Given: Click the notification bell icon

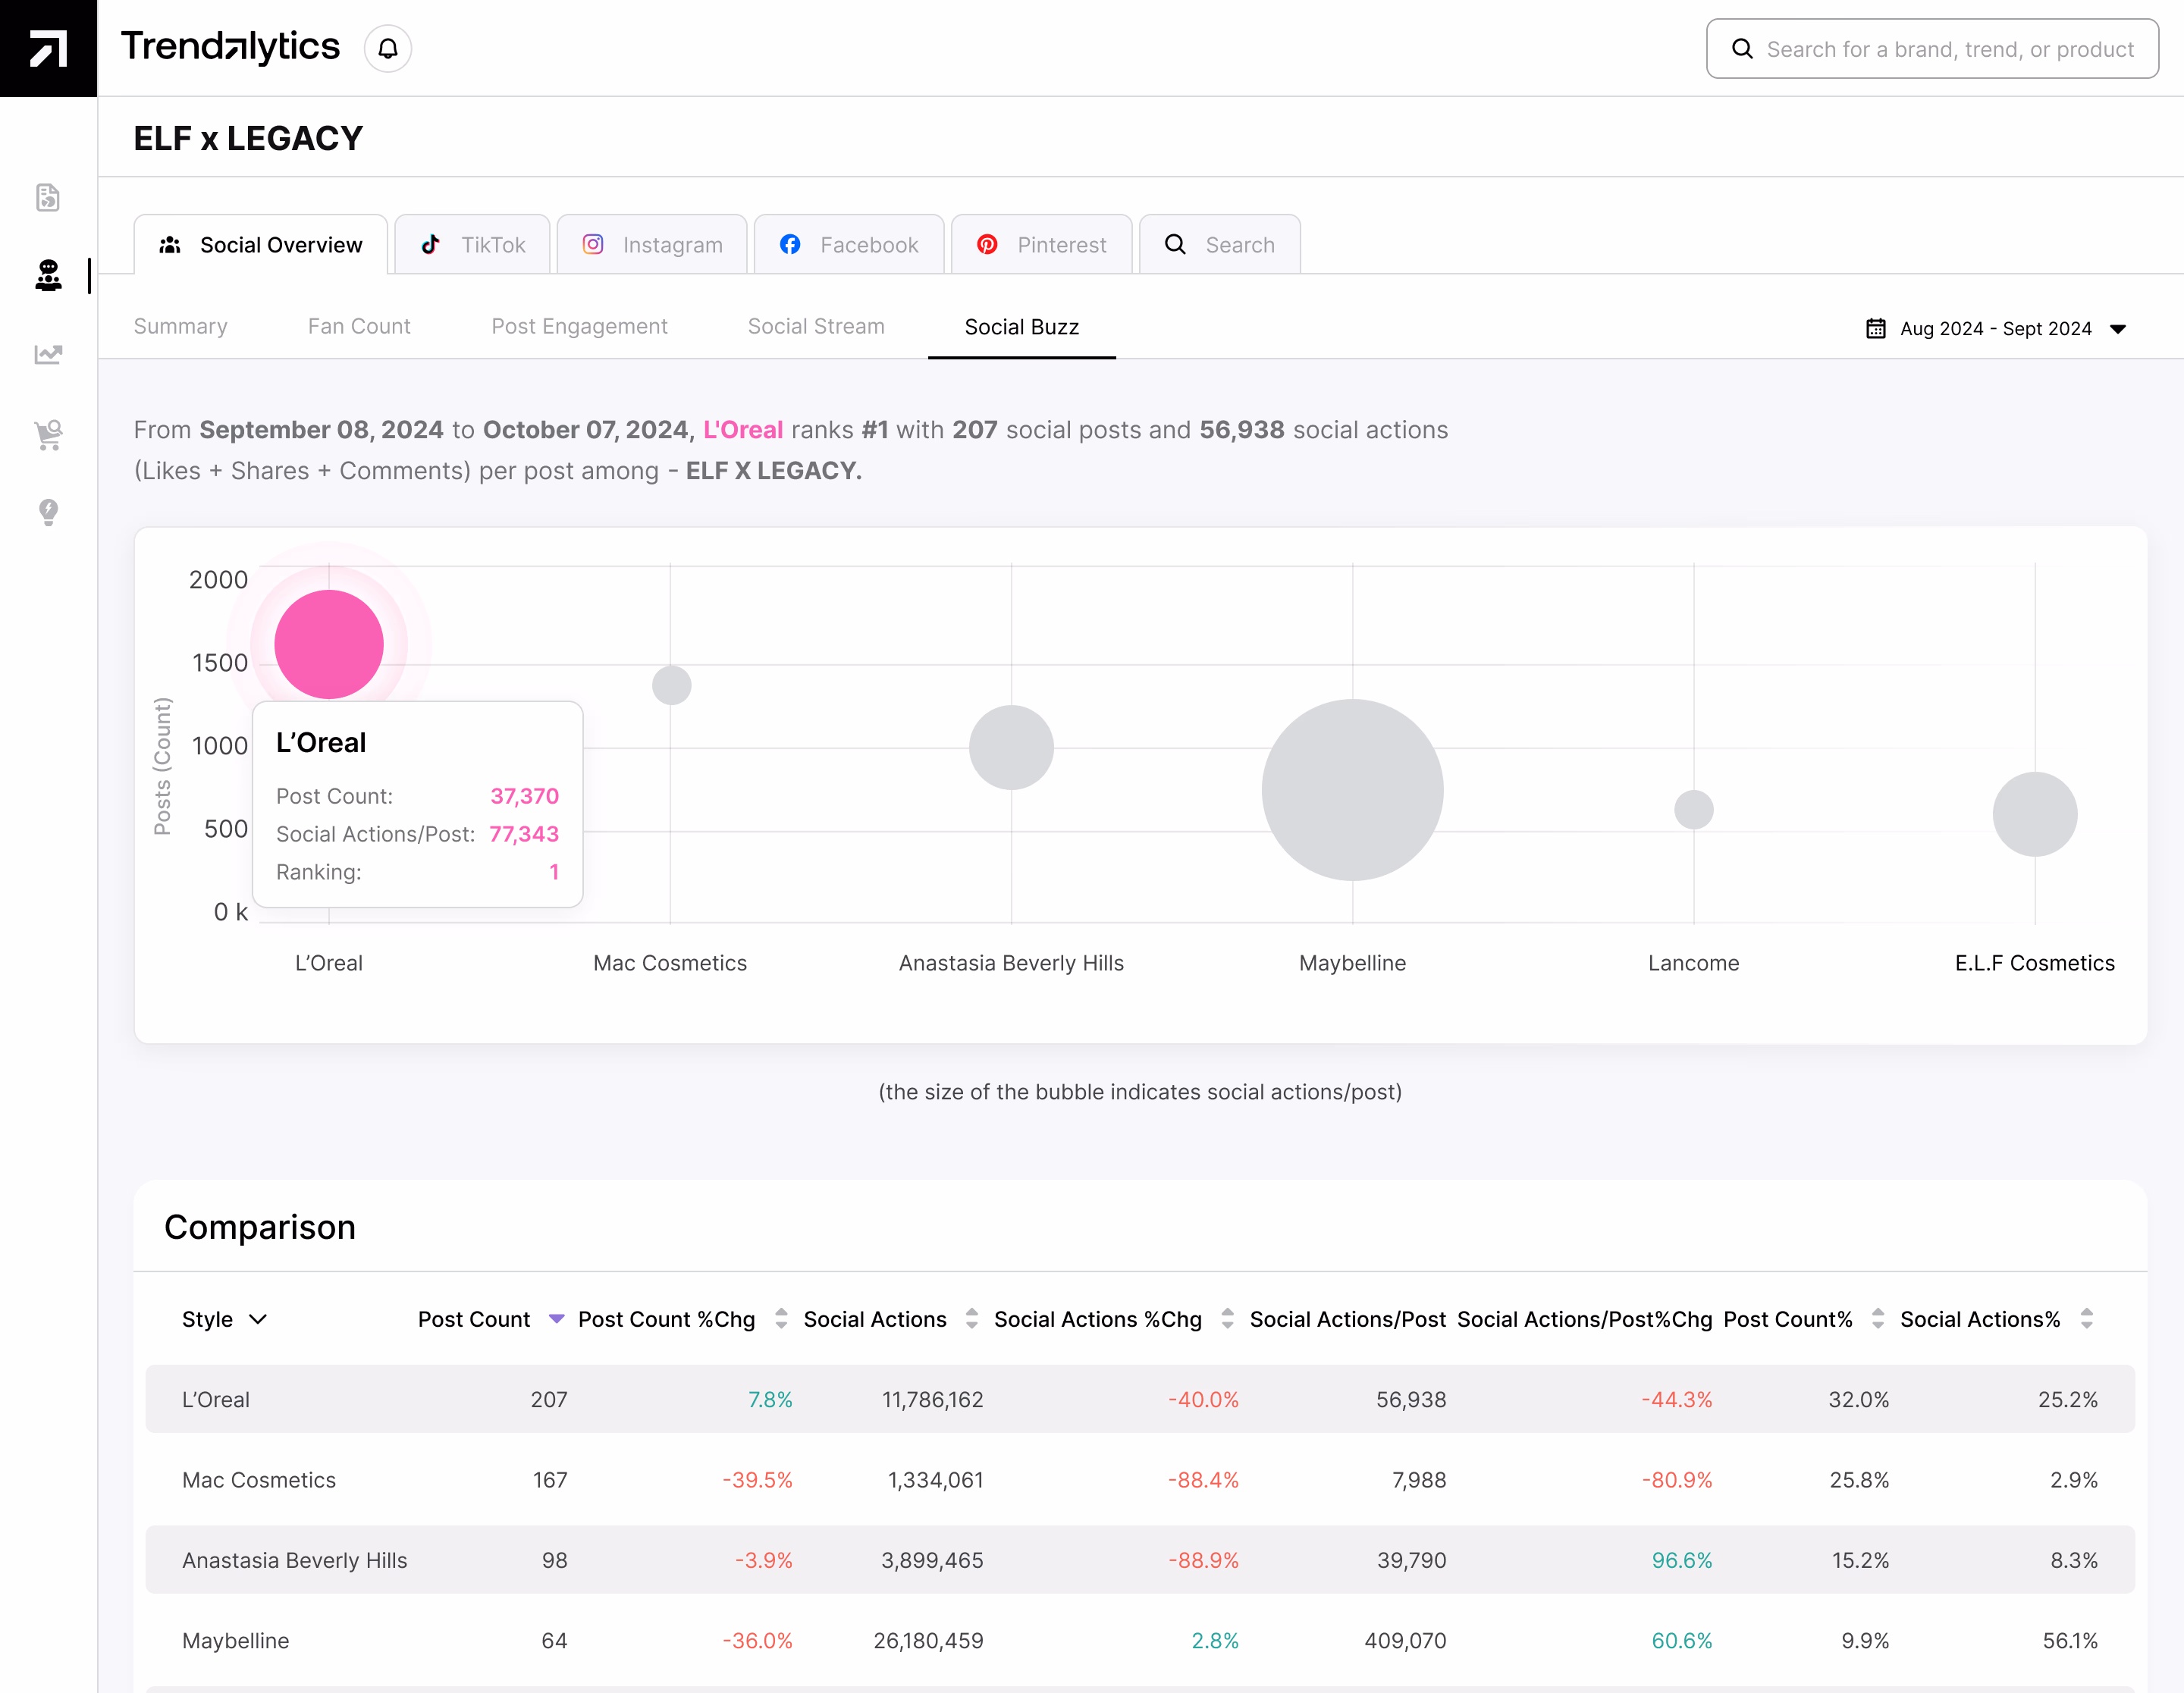Looking at the screenshot, I should pos(388,48).
